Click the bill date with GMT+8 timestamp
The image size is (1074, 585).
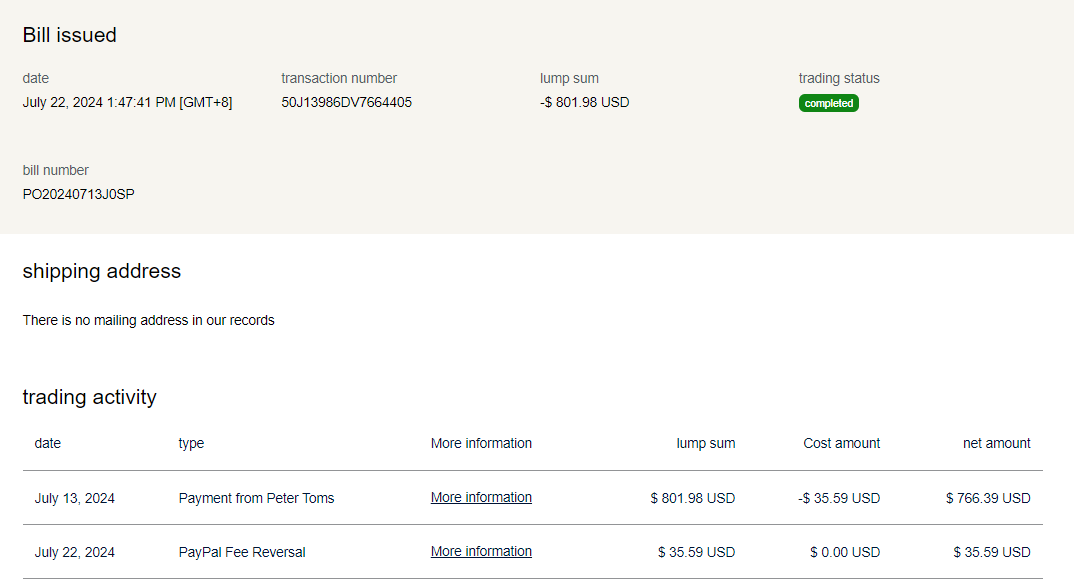tap(127, 102)
